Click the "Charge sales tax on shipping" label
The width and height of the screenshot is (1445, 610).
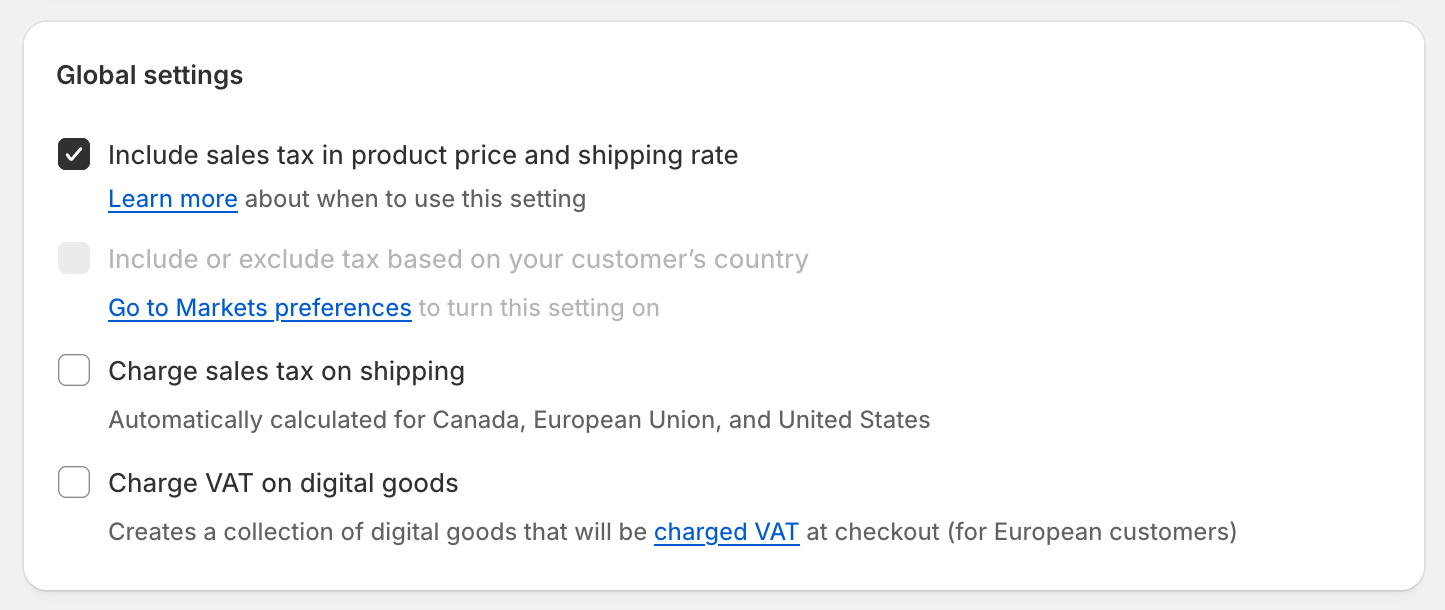pyautogui.click(x=286, y=370)
